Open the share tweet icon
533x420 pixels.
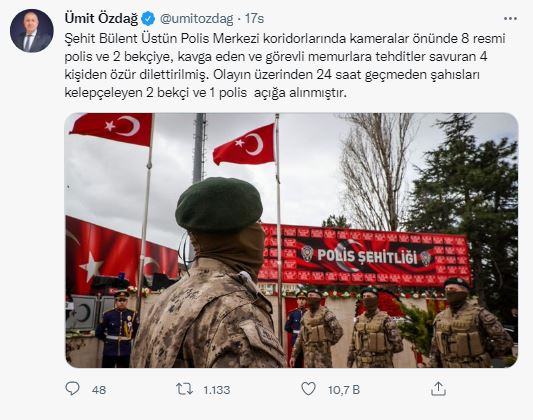tap(438, 389)
